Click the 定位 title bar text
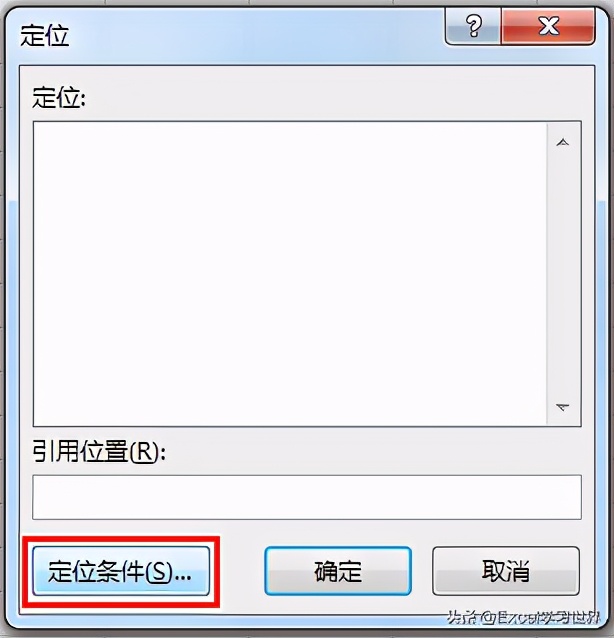Image resolution: width=614 pixels, height=638 pixels. tap(44, 36)
